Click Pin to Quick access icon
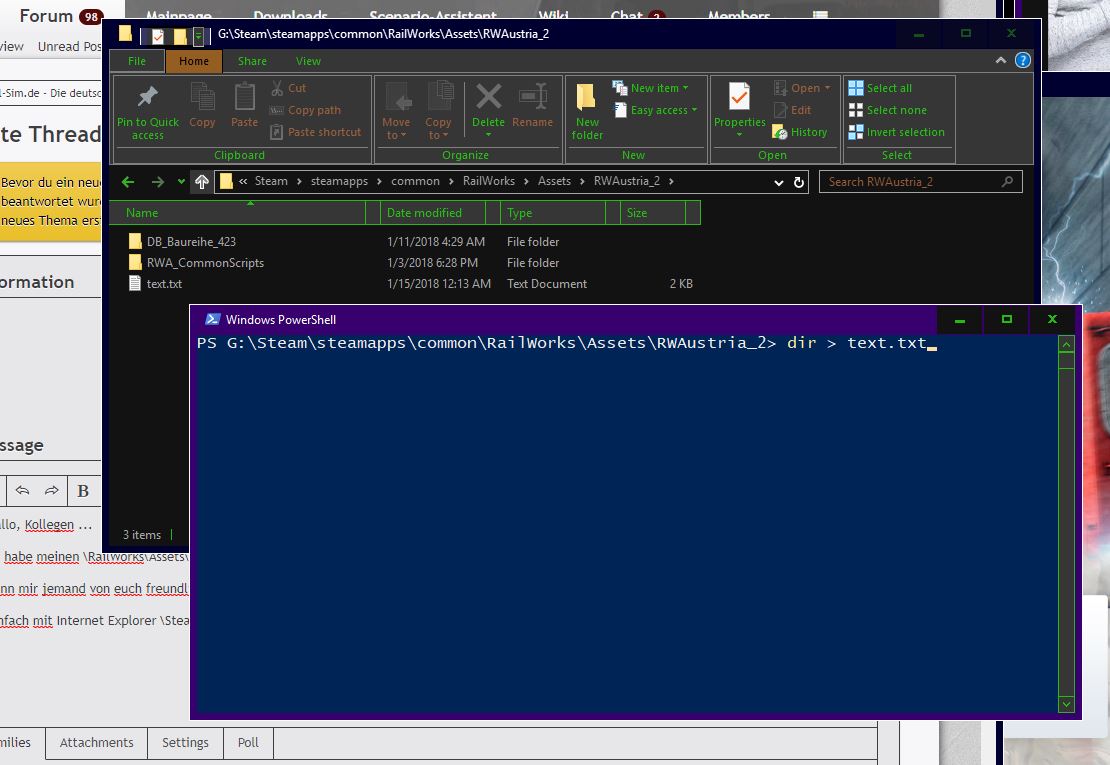The width and height of the screenshot is (1110, 765). [147, 97]
